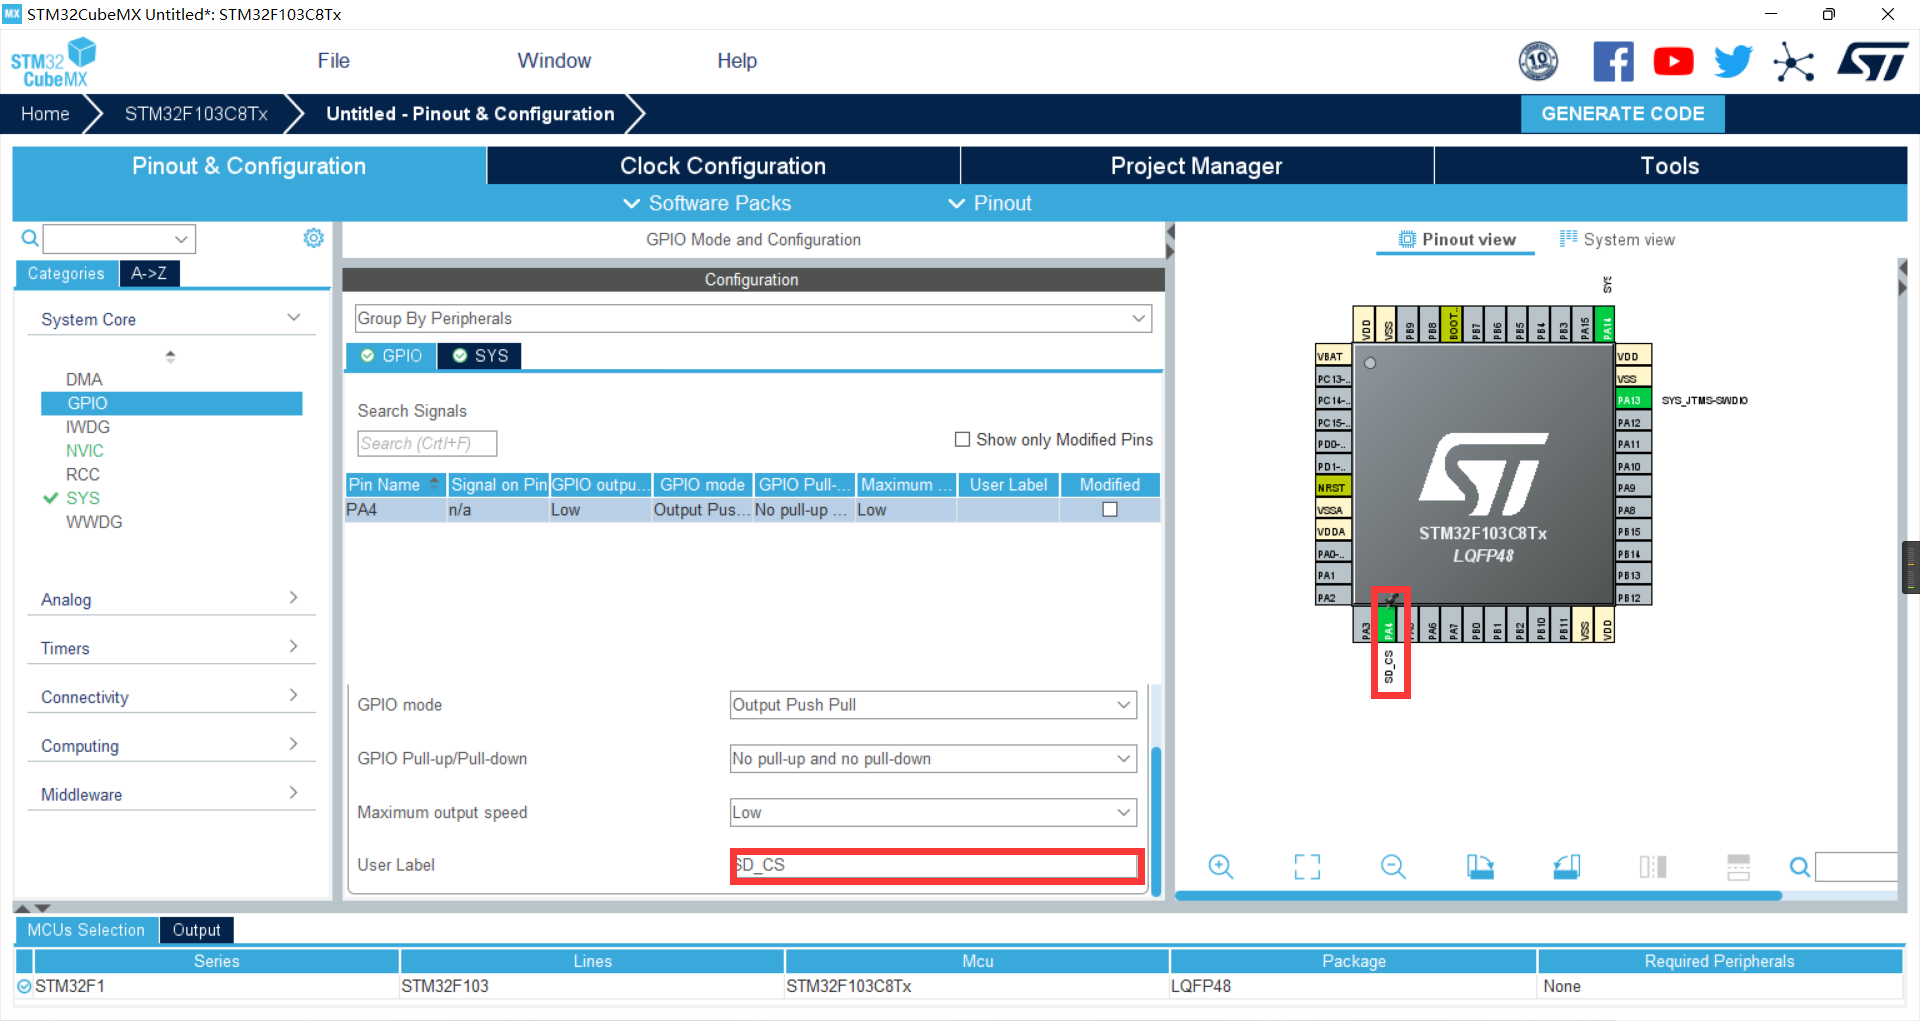Expand the Timers category

[x=170, y=648]
